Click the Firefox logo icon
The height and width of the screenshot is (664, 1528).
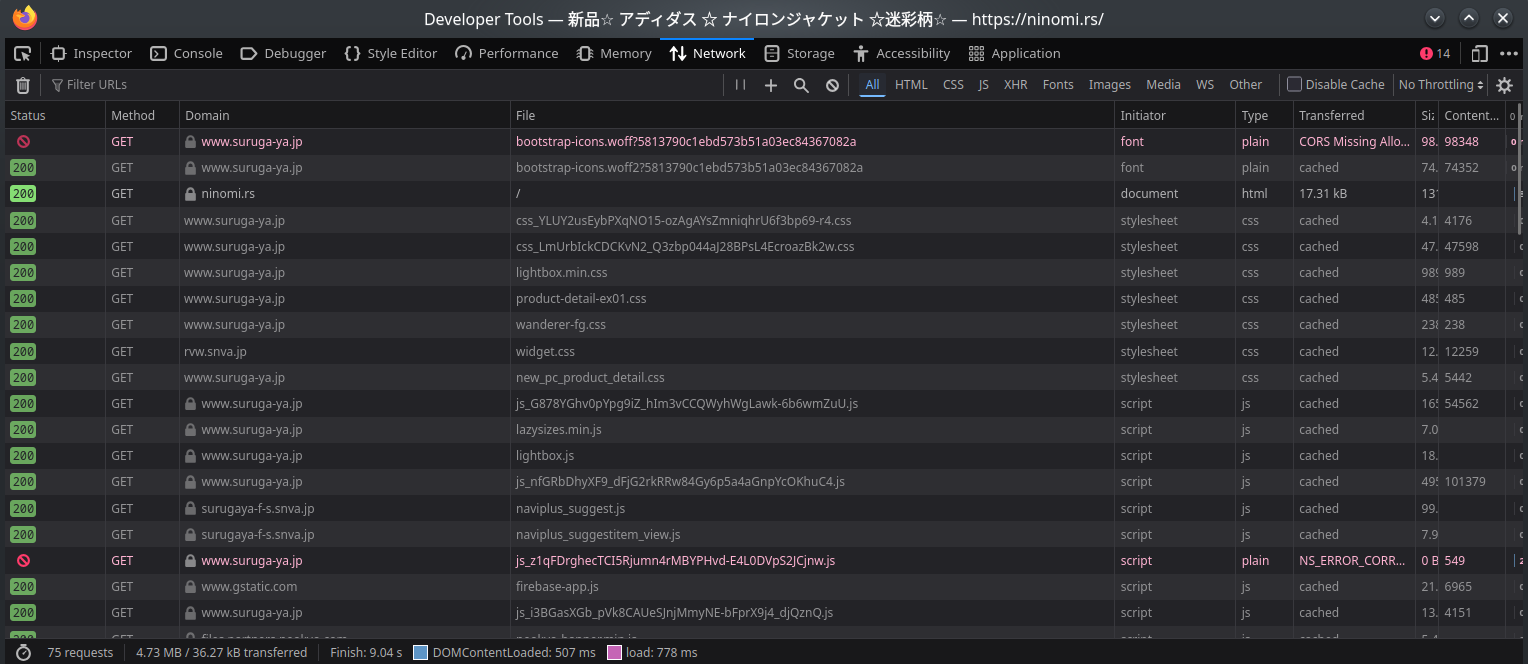point(24,18)
